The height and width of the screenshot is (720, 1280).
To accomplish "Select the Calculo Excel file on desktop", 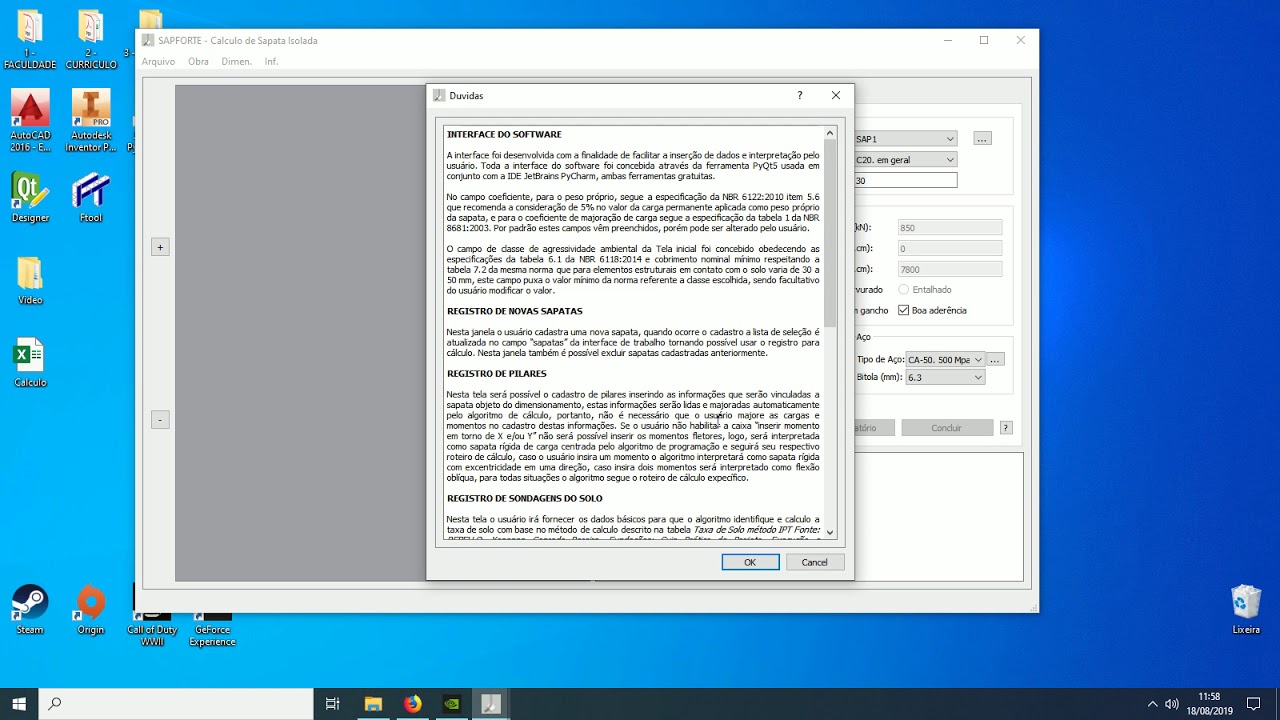I will point(30,363).
